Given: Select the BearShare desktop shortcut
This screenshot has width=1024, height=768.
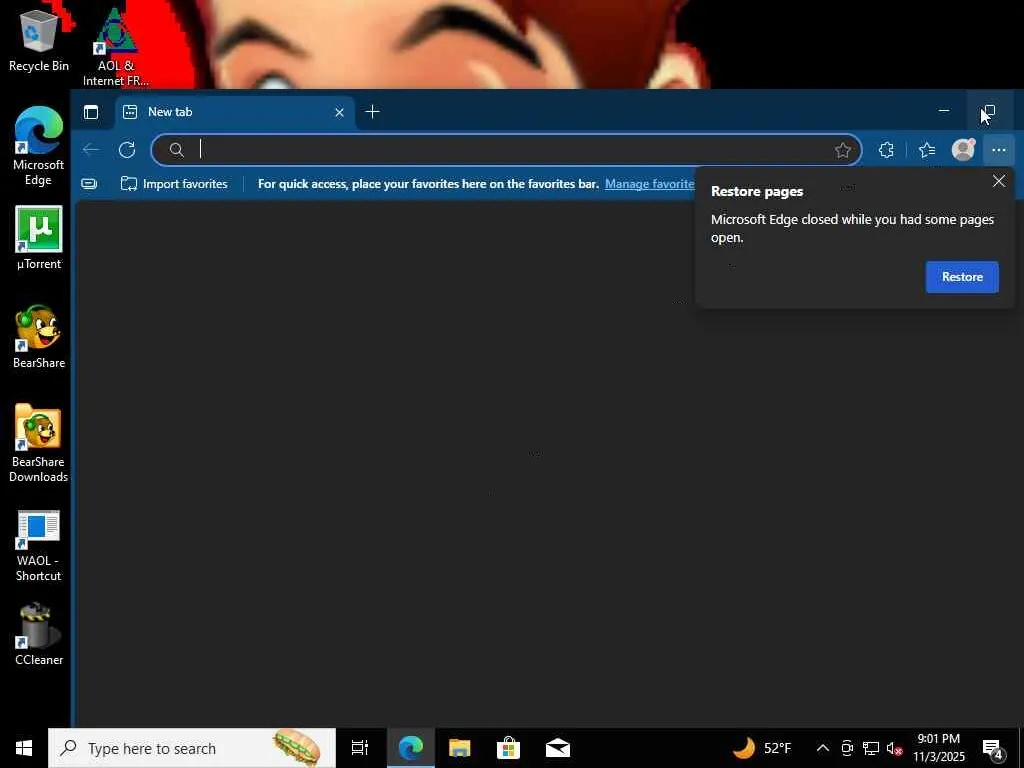Looking at the screenshot, I should click(39, 337).
